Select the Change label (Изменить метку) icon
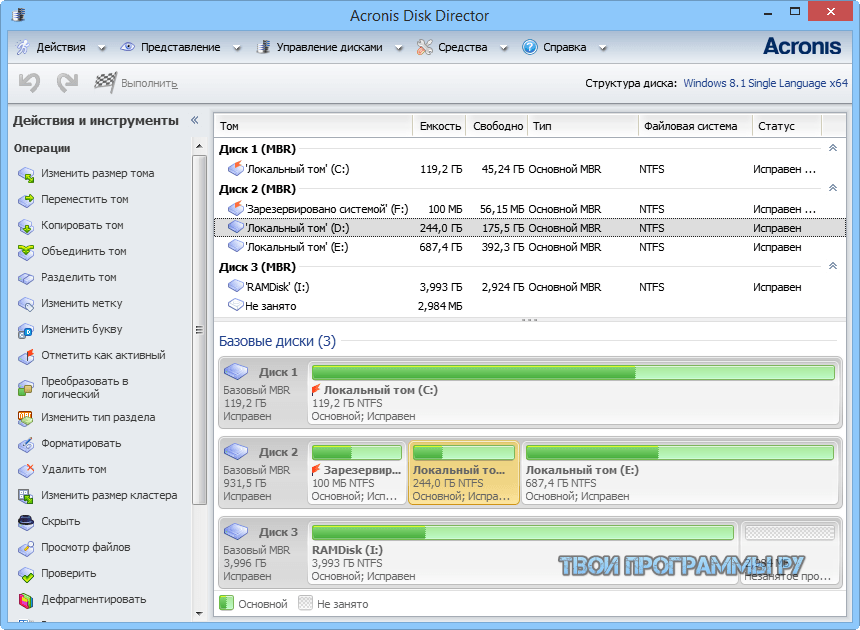The image size is (860, 630). [24, 303]
